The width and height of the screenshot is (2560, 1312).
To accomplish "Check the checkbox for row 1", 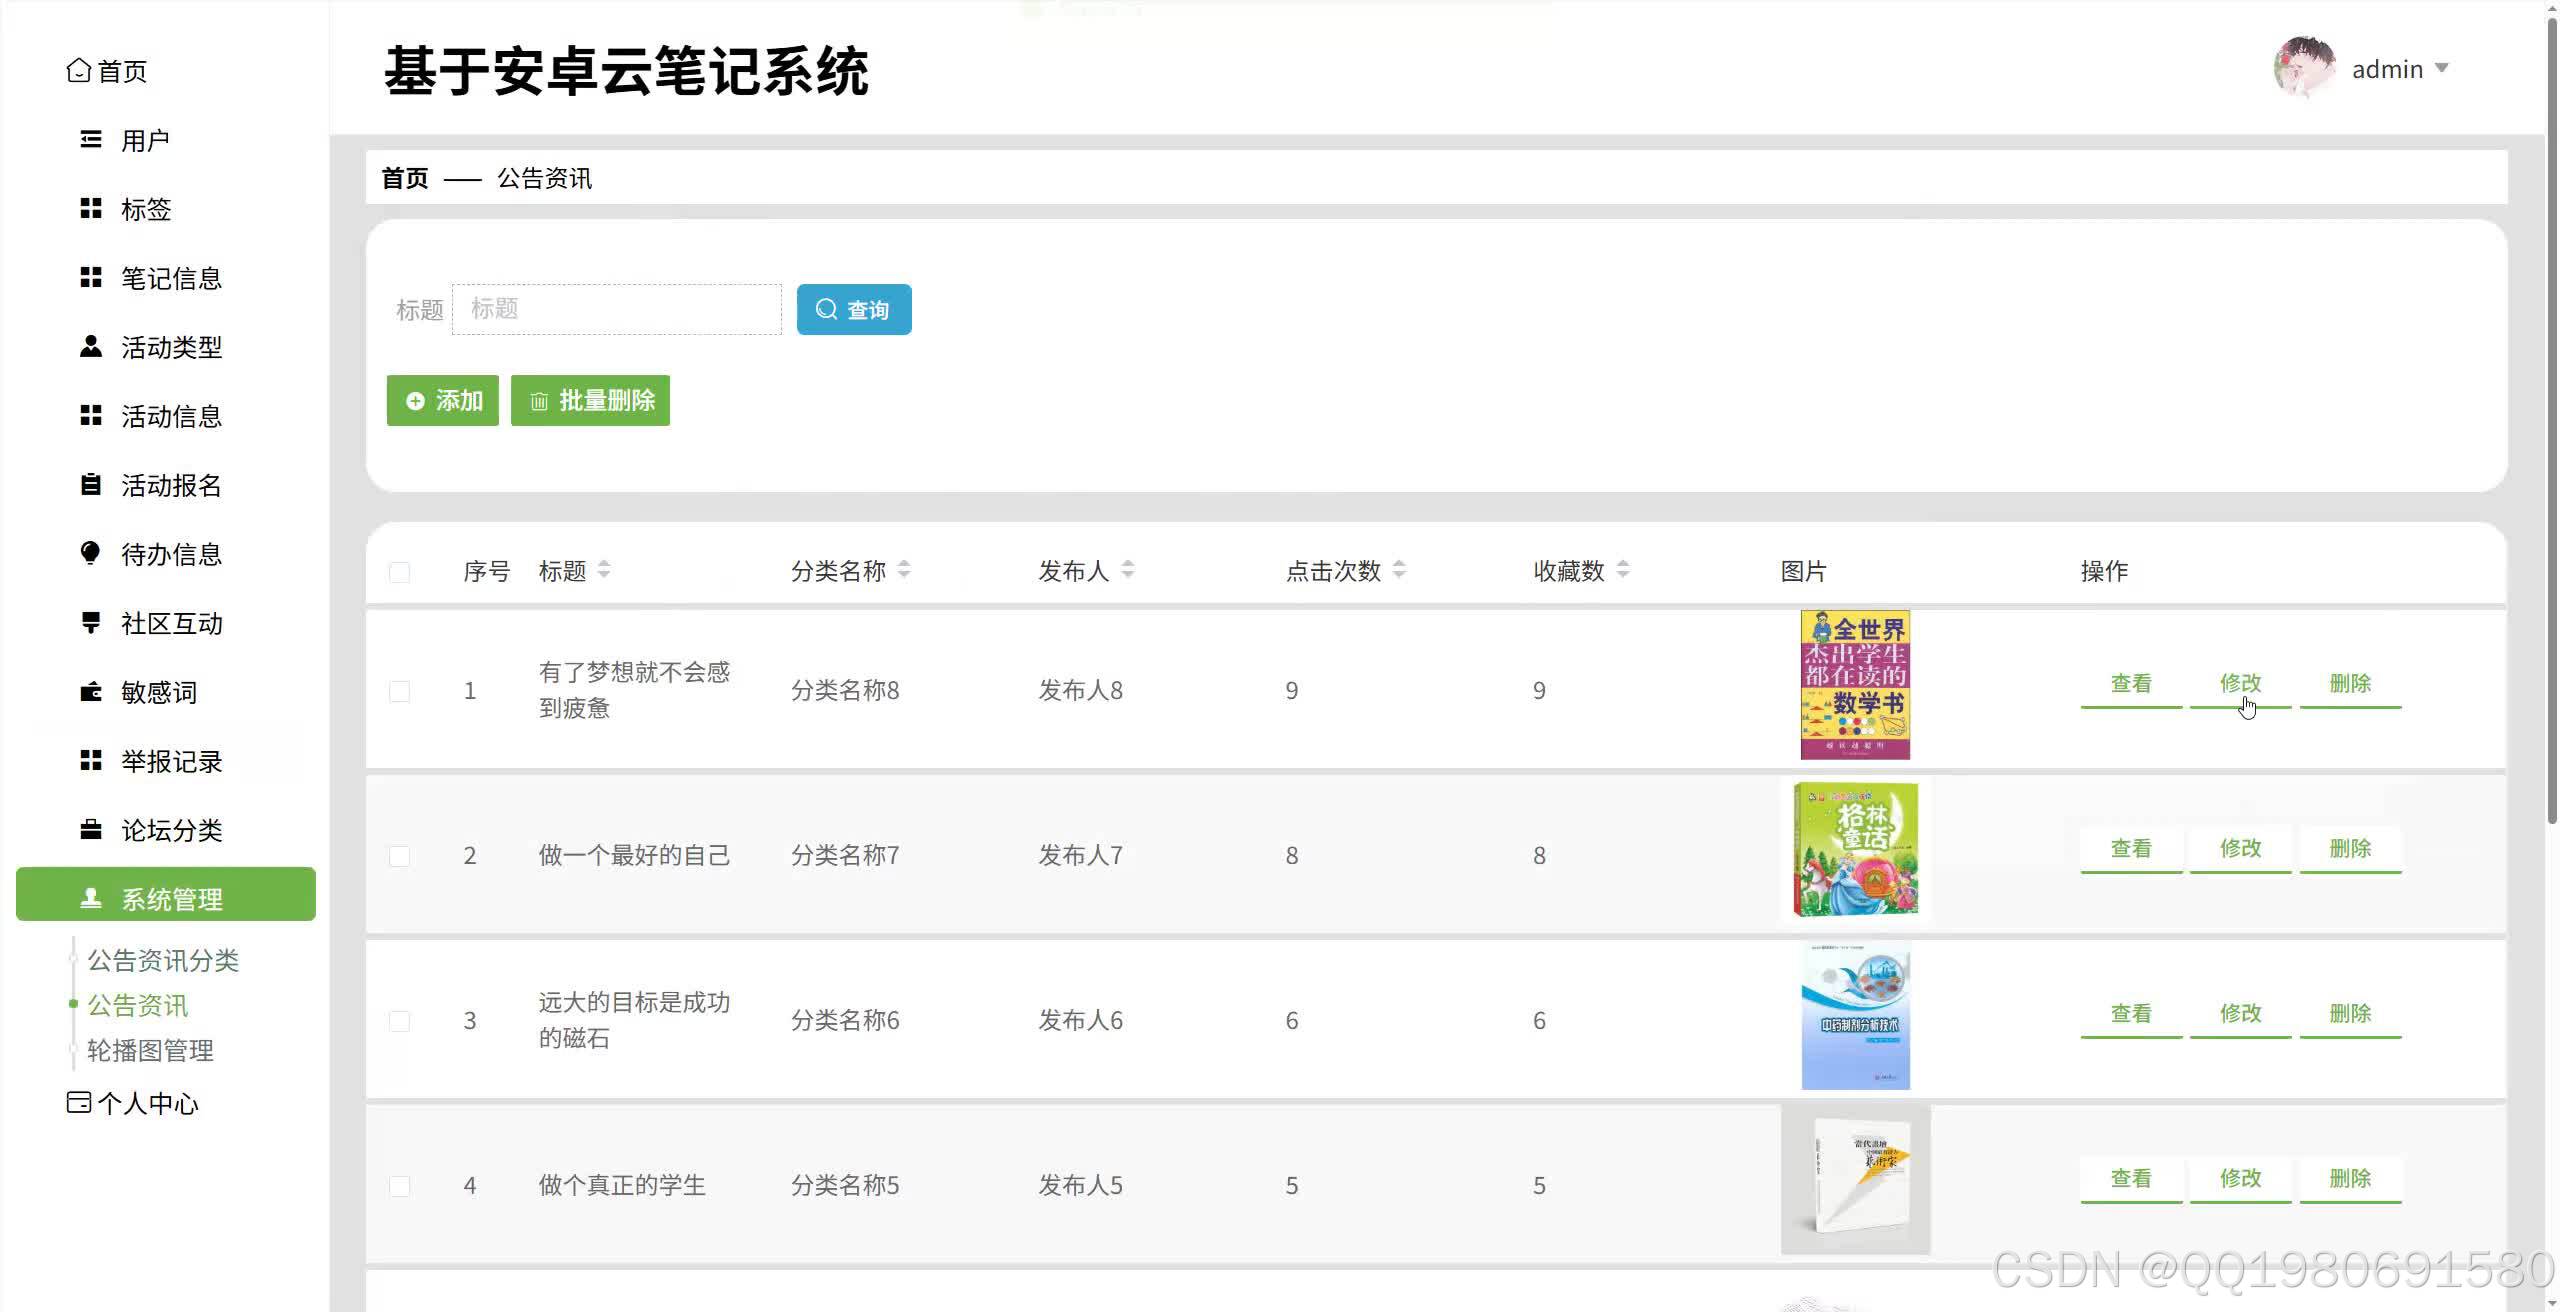I will tap(399, 691).
